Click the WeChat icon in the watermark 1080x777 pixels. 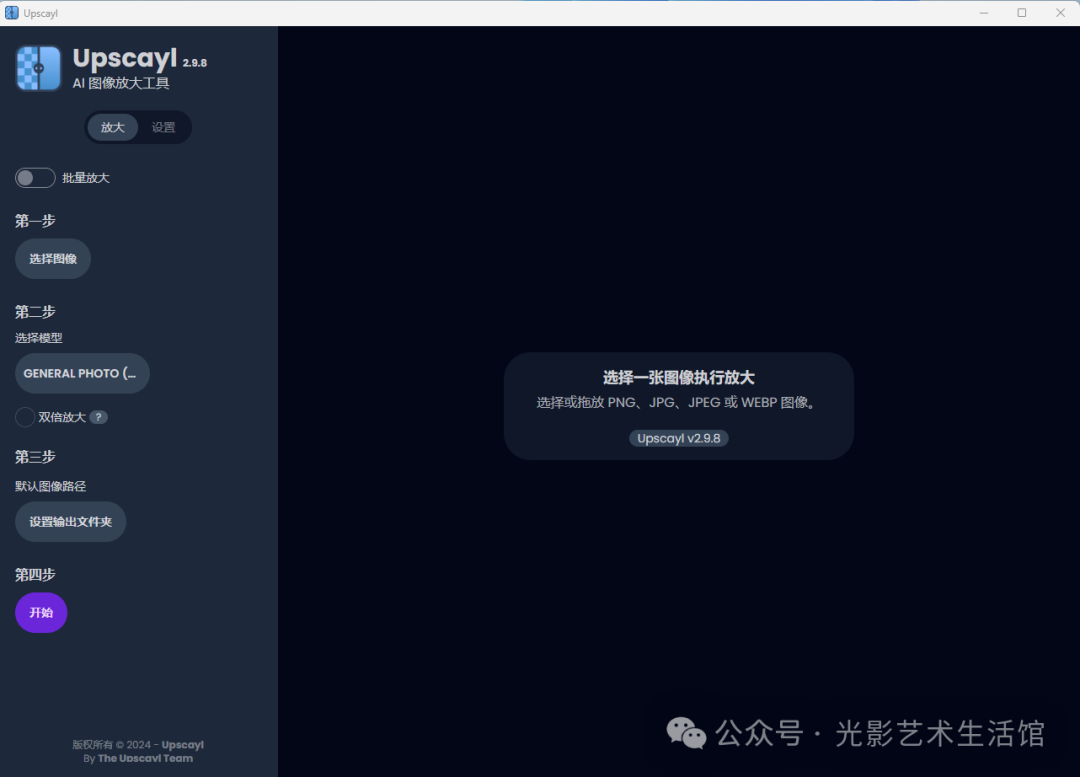pyautogui.click(x=686, y=733)
